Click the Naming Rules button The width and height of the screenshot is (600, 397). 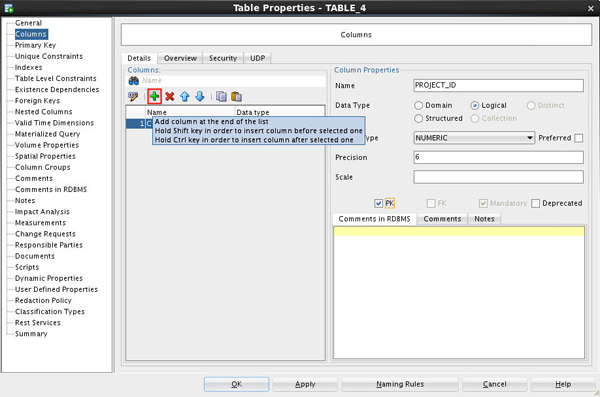tap(400, 384)
